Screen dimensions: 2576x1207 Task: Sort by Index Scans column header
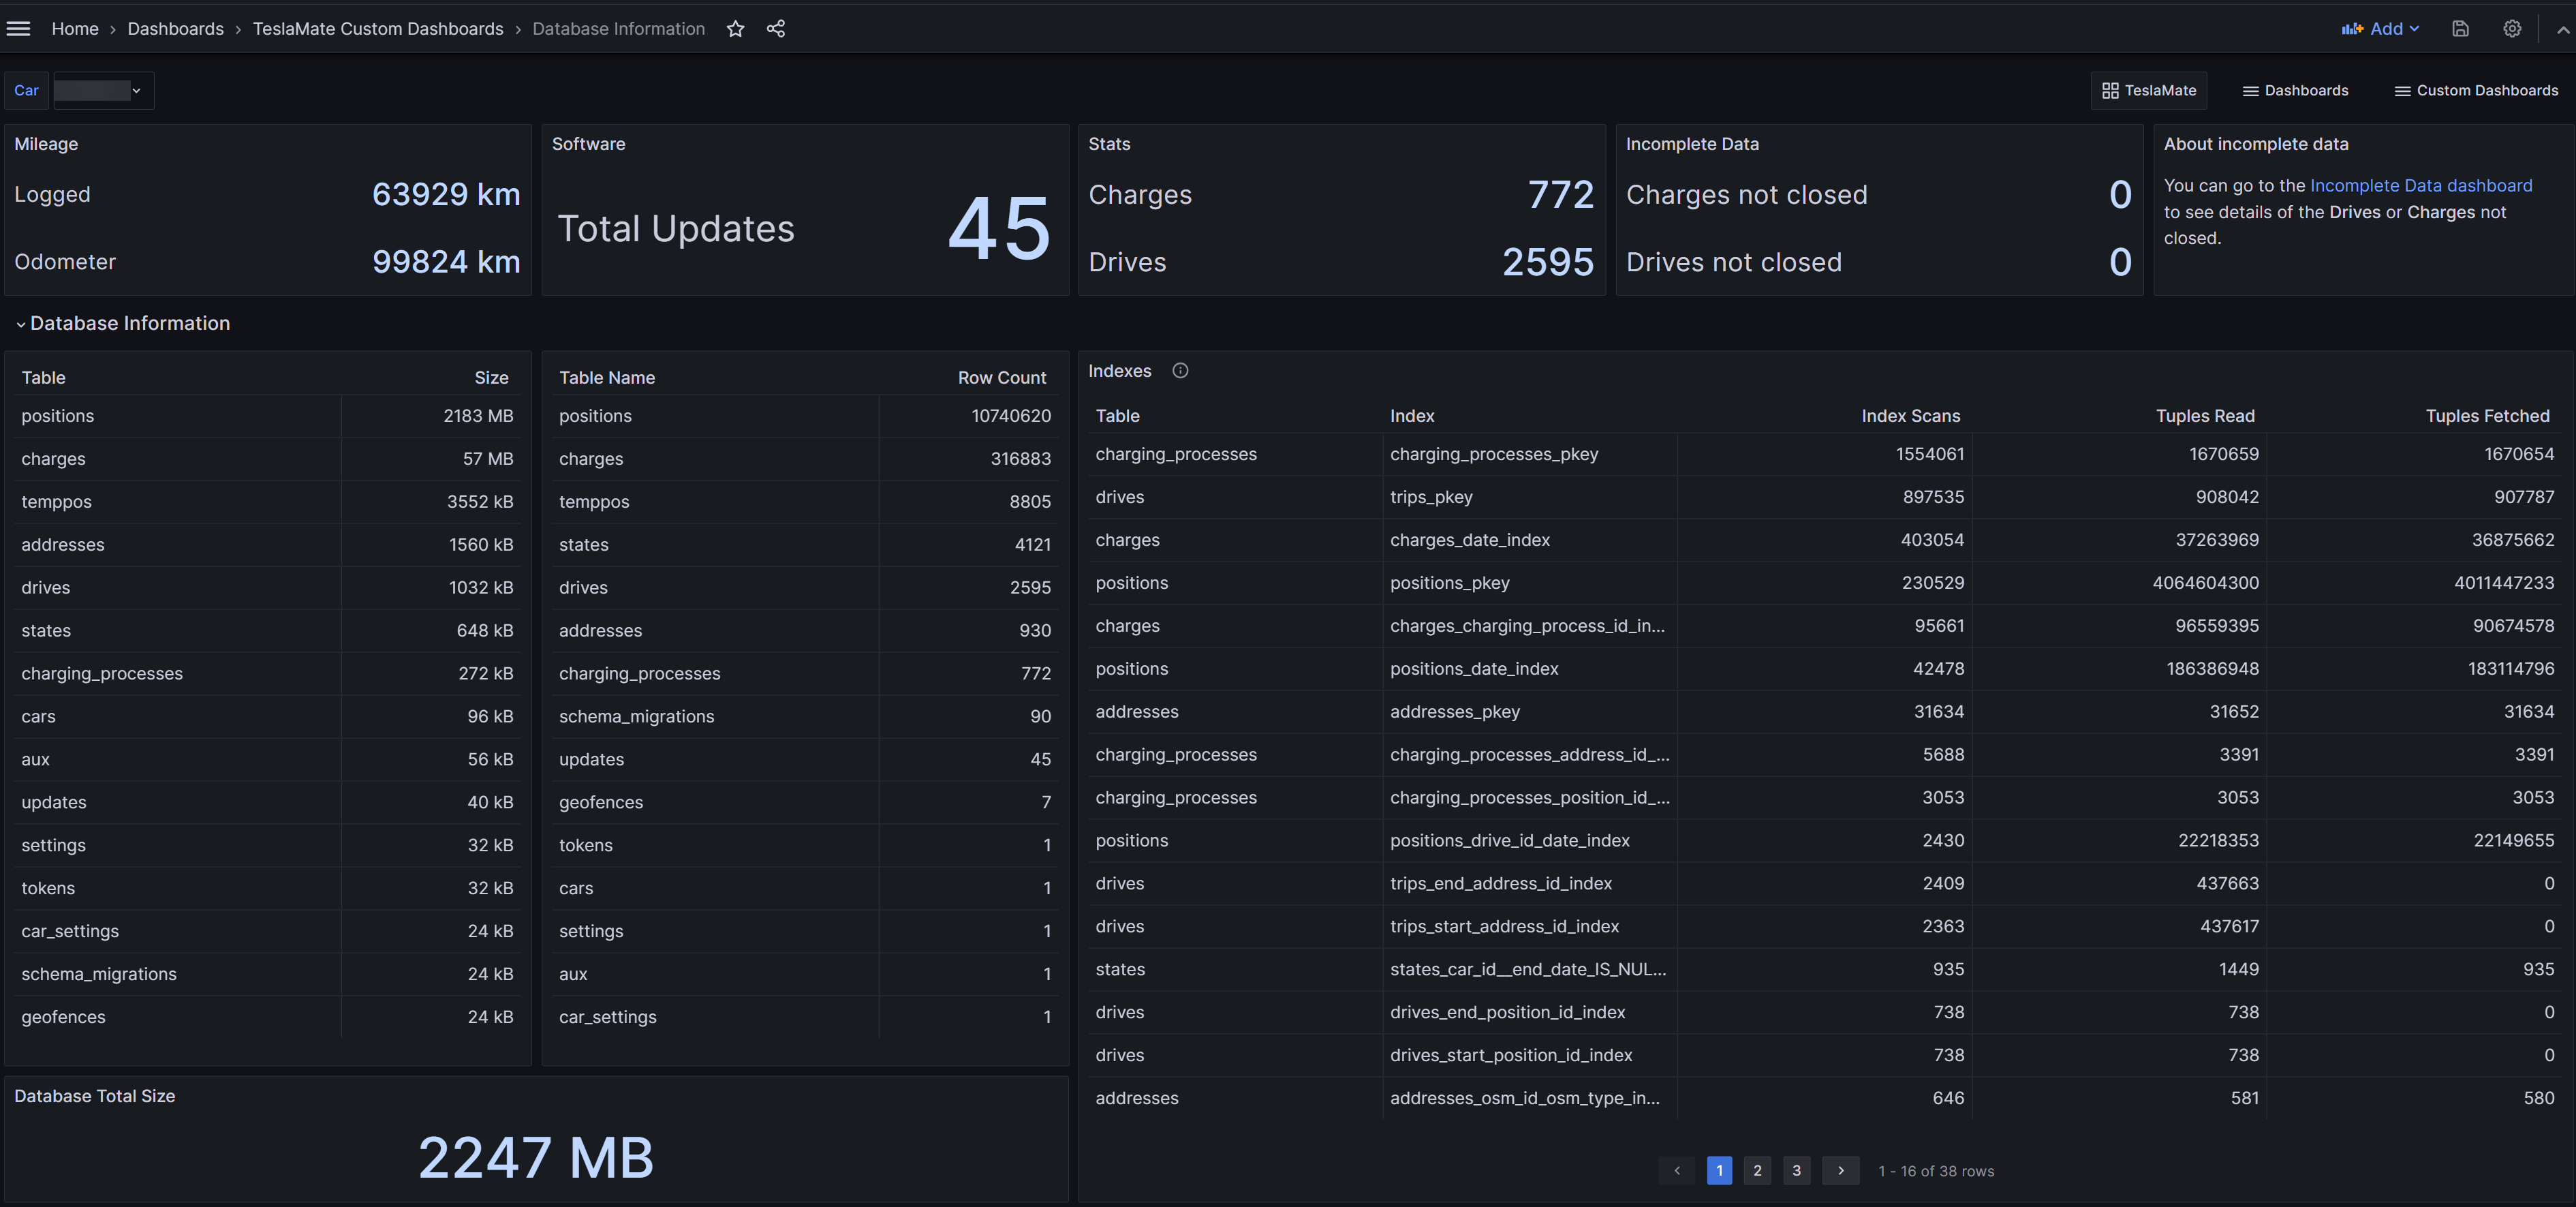[x=1910, y=416]
